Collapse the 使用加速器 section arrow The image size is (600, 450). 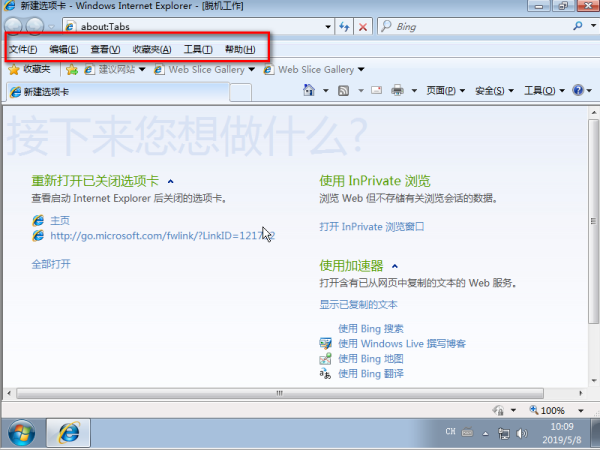[395, 266]
